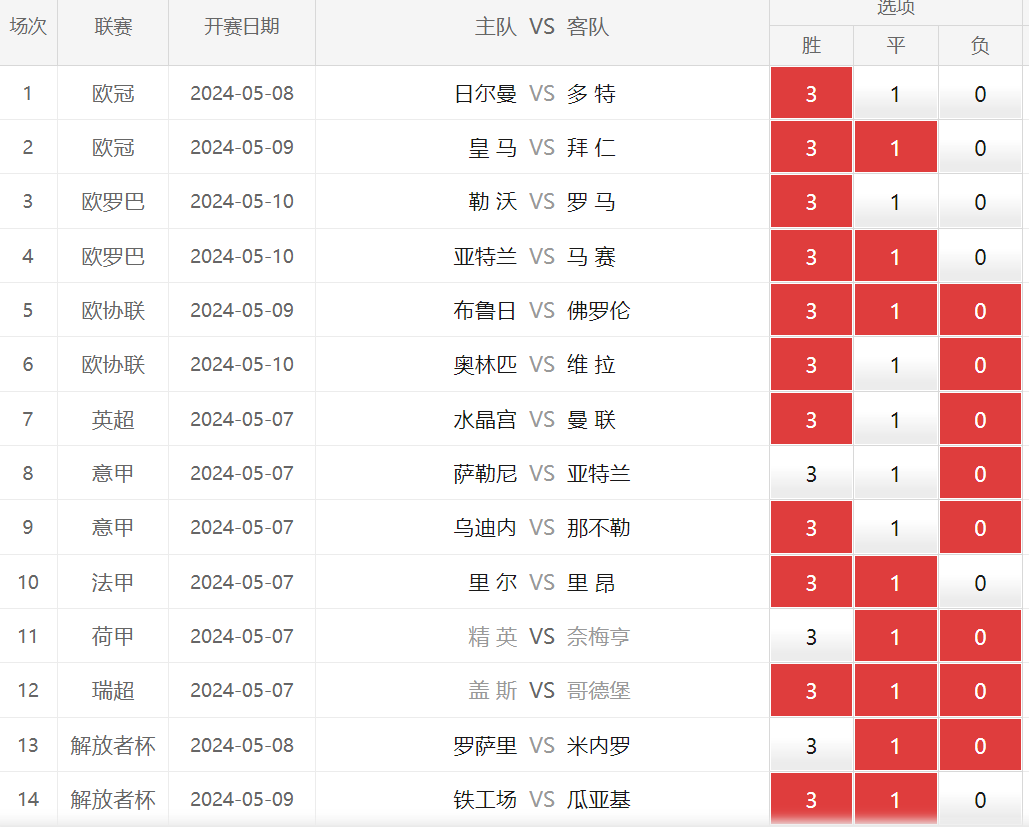
Task: Click match text 皇马 VS 拜仁
Action: tap(542, 148)
